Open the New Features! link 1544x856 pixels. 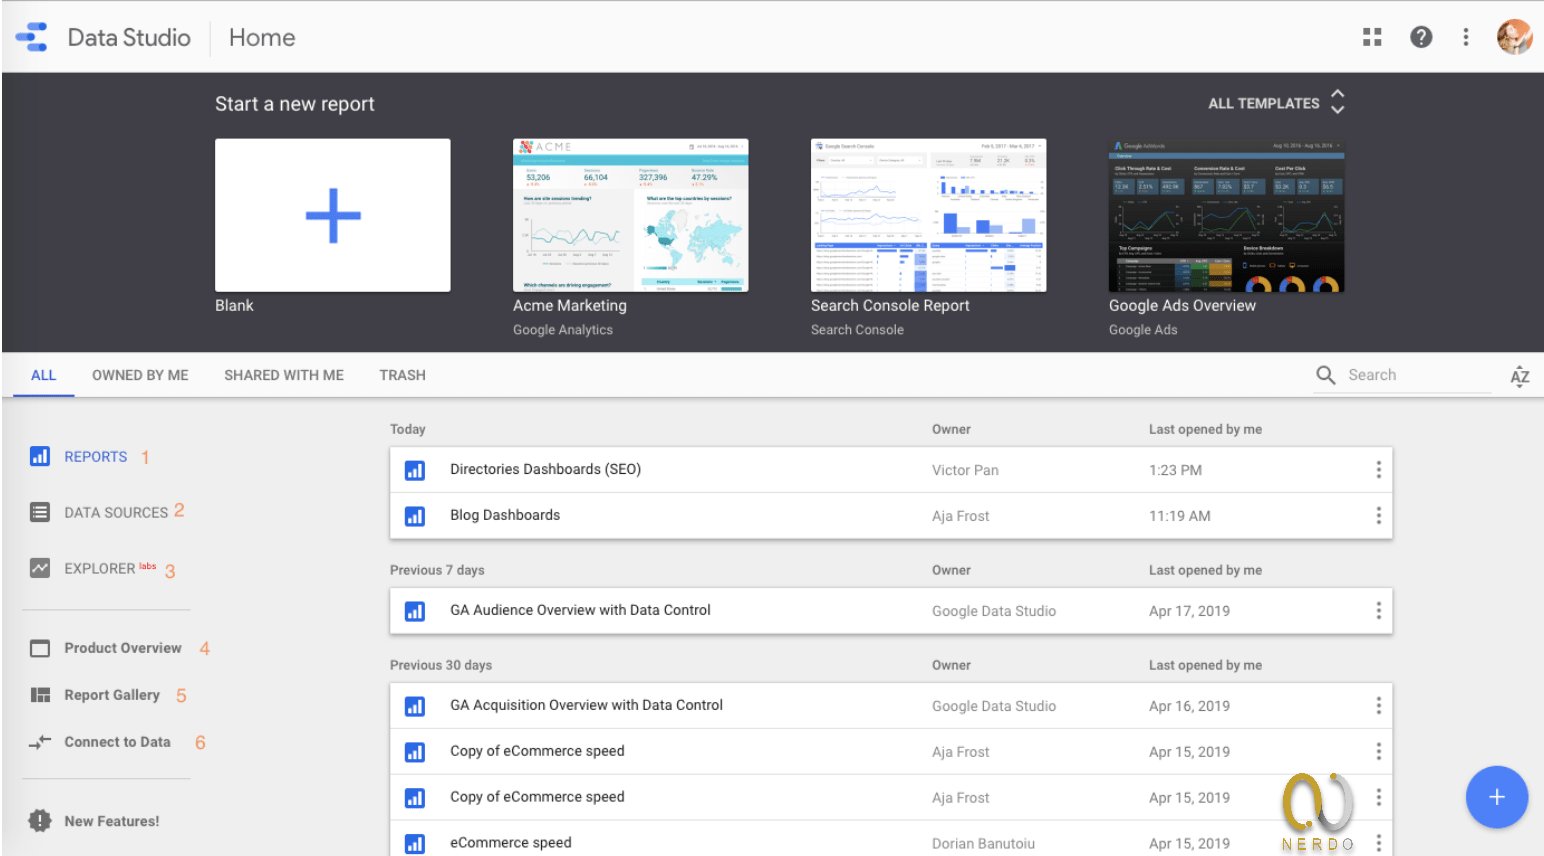(112, 821)
